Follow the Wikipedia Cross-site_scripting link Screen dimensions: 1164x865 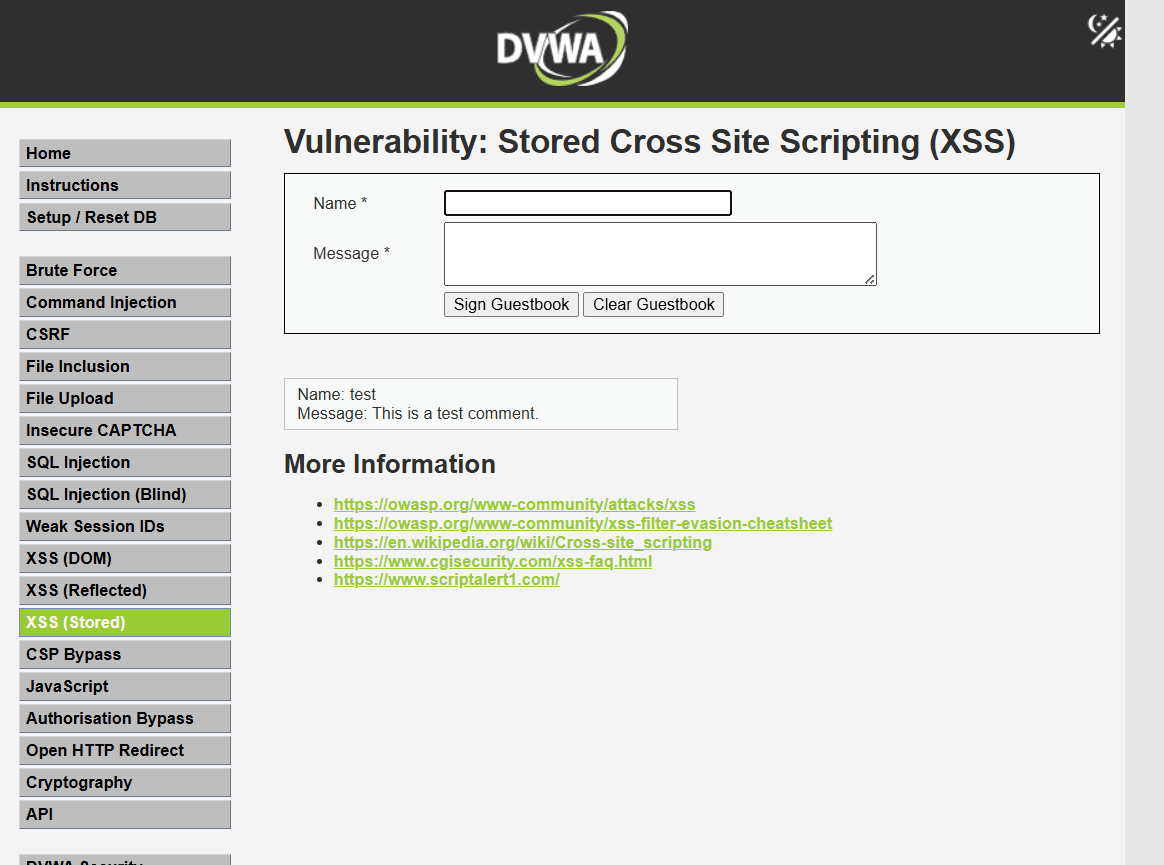[522, 542]
